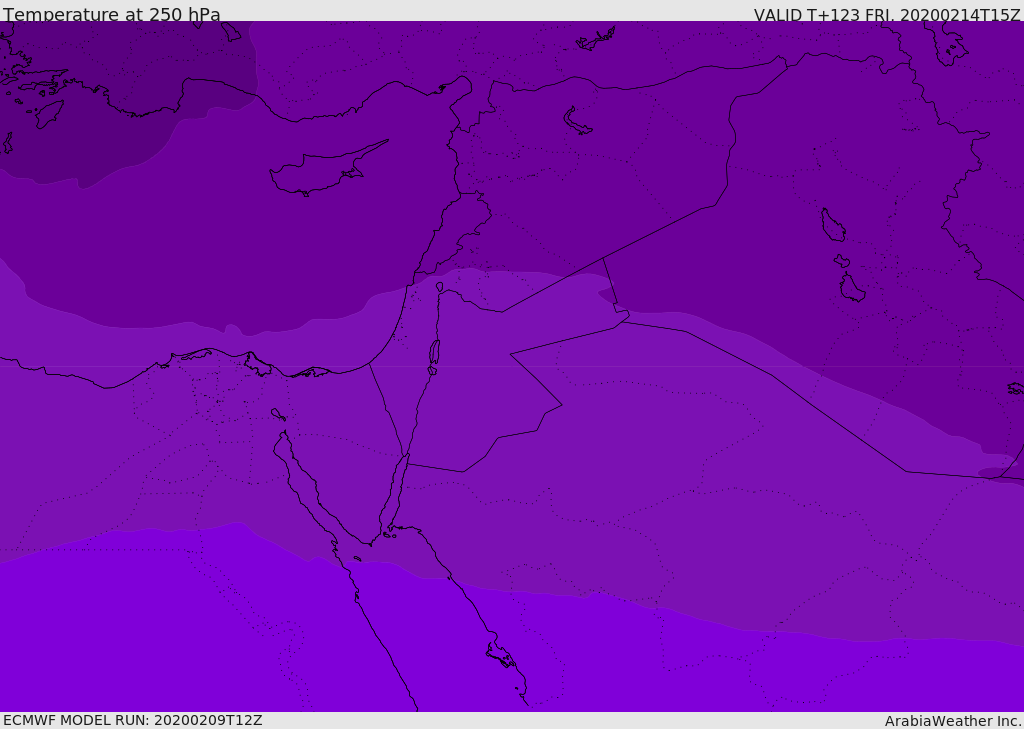
Task: Pick the brightest violet band at bottom
Action: [x=200, y=640]
